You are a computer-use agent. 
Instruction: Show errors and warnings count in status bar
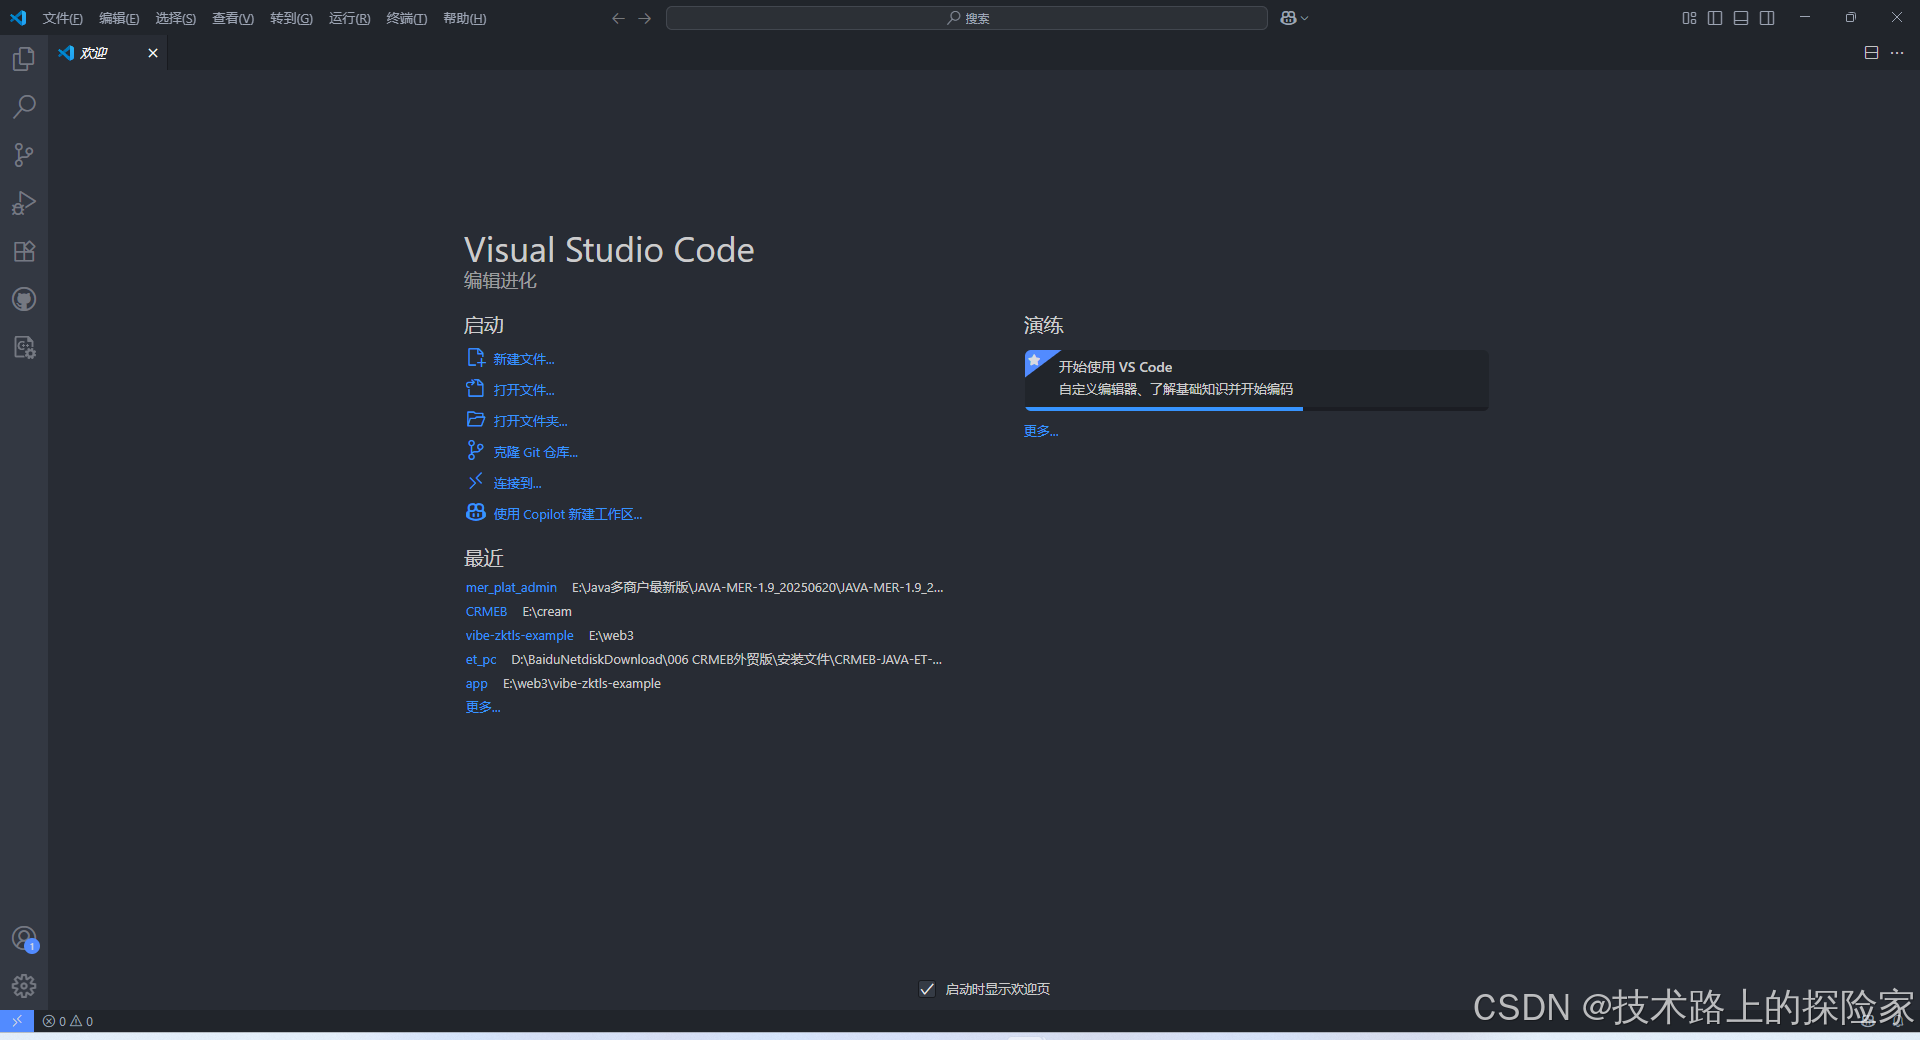[68, 1021]
